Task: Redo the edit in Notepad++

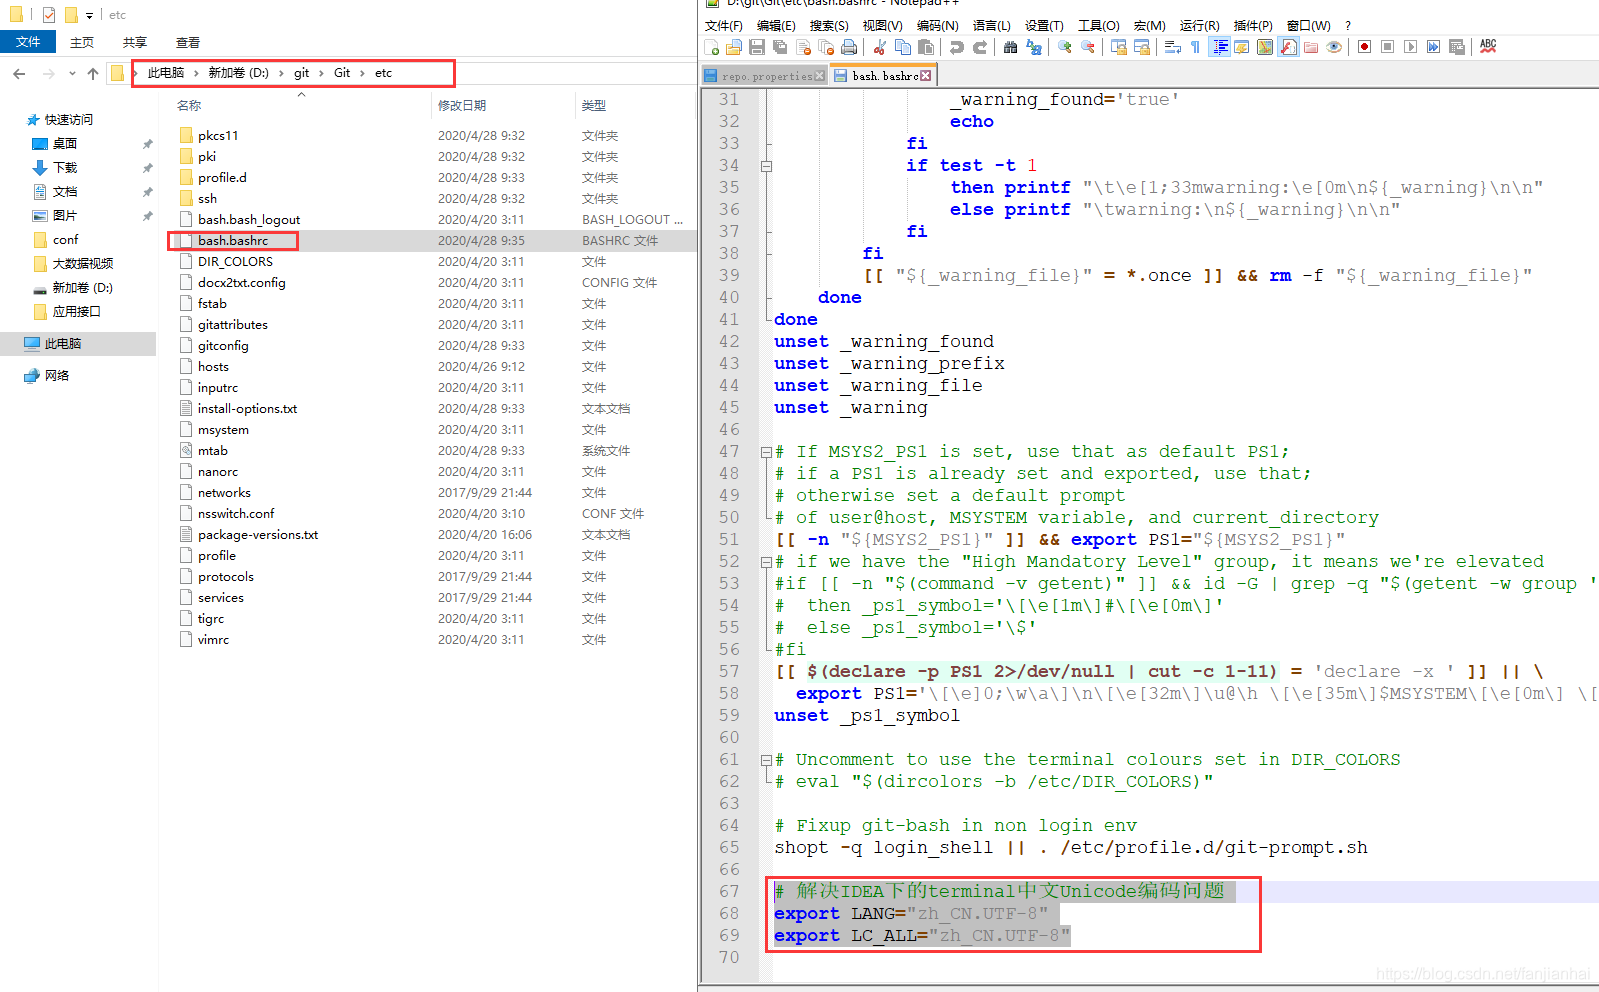Action: 980,47
